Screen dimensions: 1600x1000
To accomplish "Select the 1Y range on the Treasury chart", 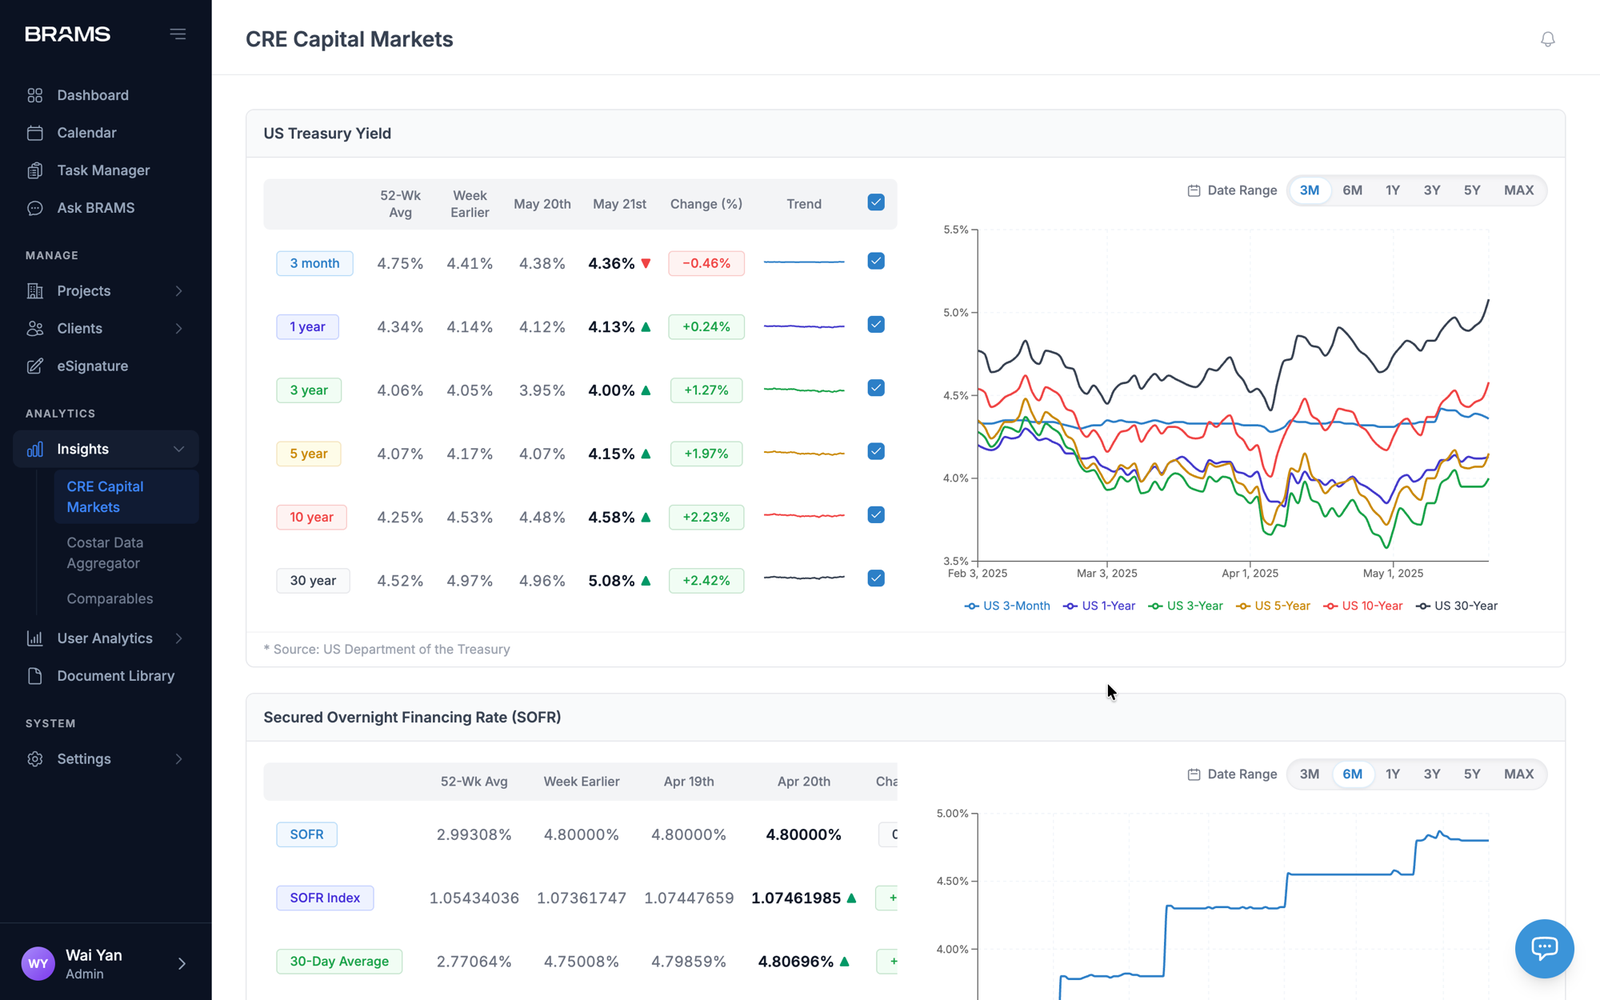I will point(1392,190).
